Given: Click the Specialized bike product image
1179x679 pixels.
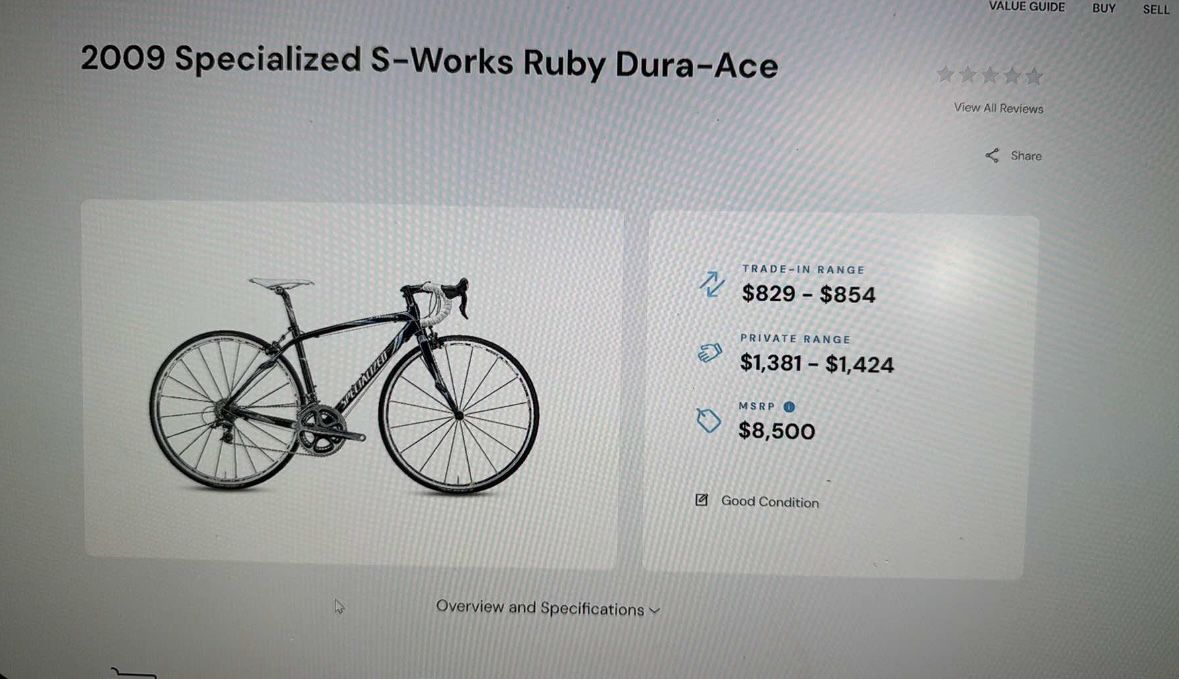Looking at the screenshot, I should coord(344,383).
